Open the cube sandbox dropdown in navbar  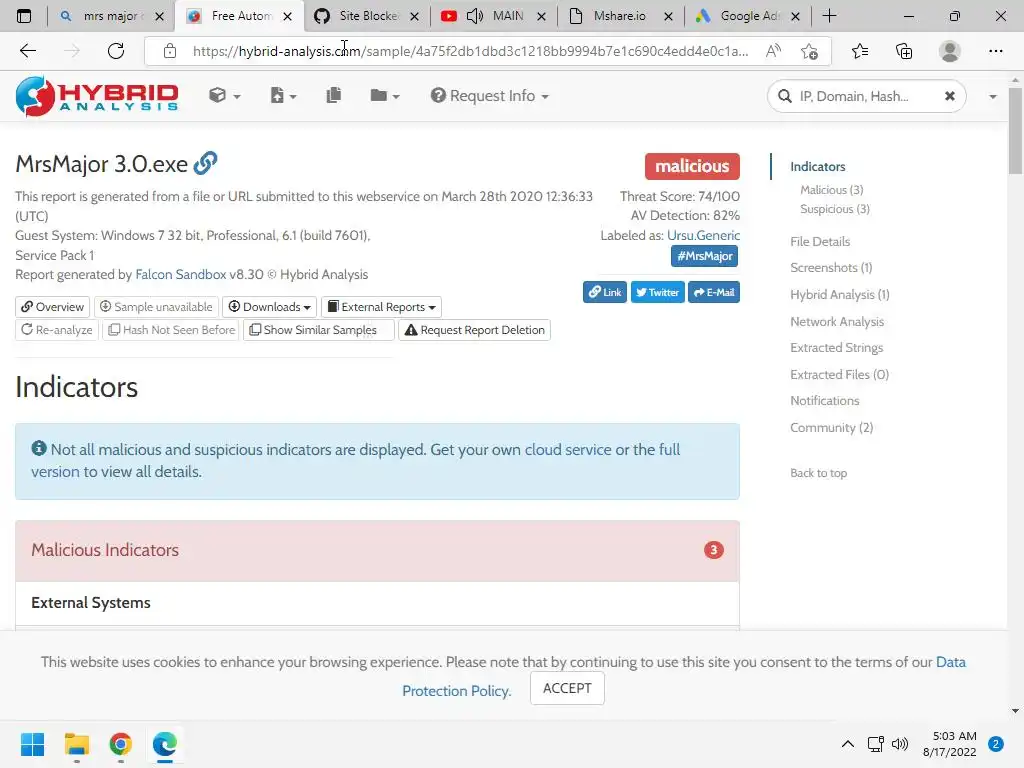(x=224, y=96)
